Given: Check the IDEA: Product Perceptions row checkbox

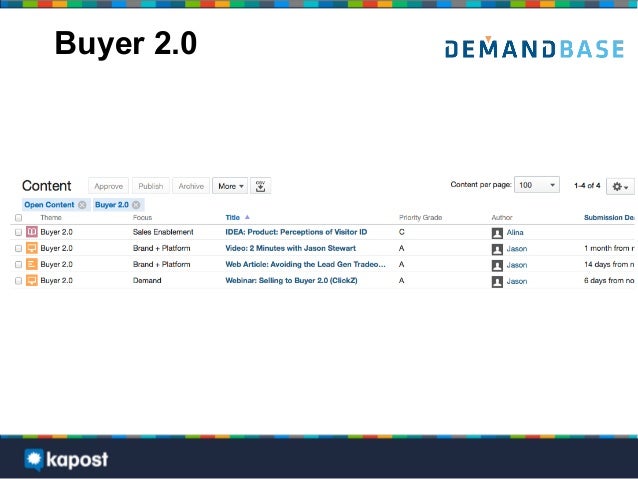Looking at the screenshot, I should point(18,232).
